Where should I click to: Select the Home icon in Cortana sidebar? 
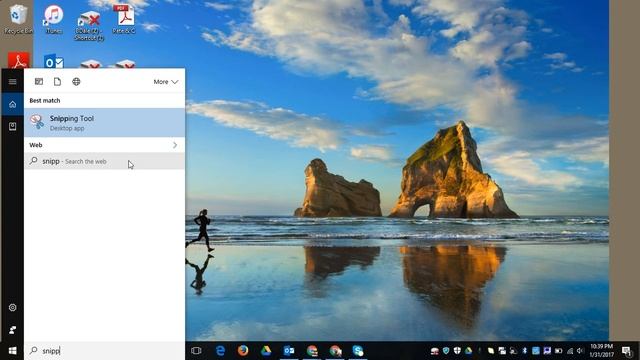pos(13,104)
